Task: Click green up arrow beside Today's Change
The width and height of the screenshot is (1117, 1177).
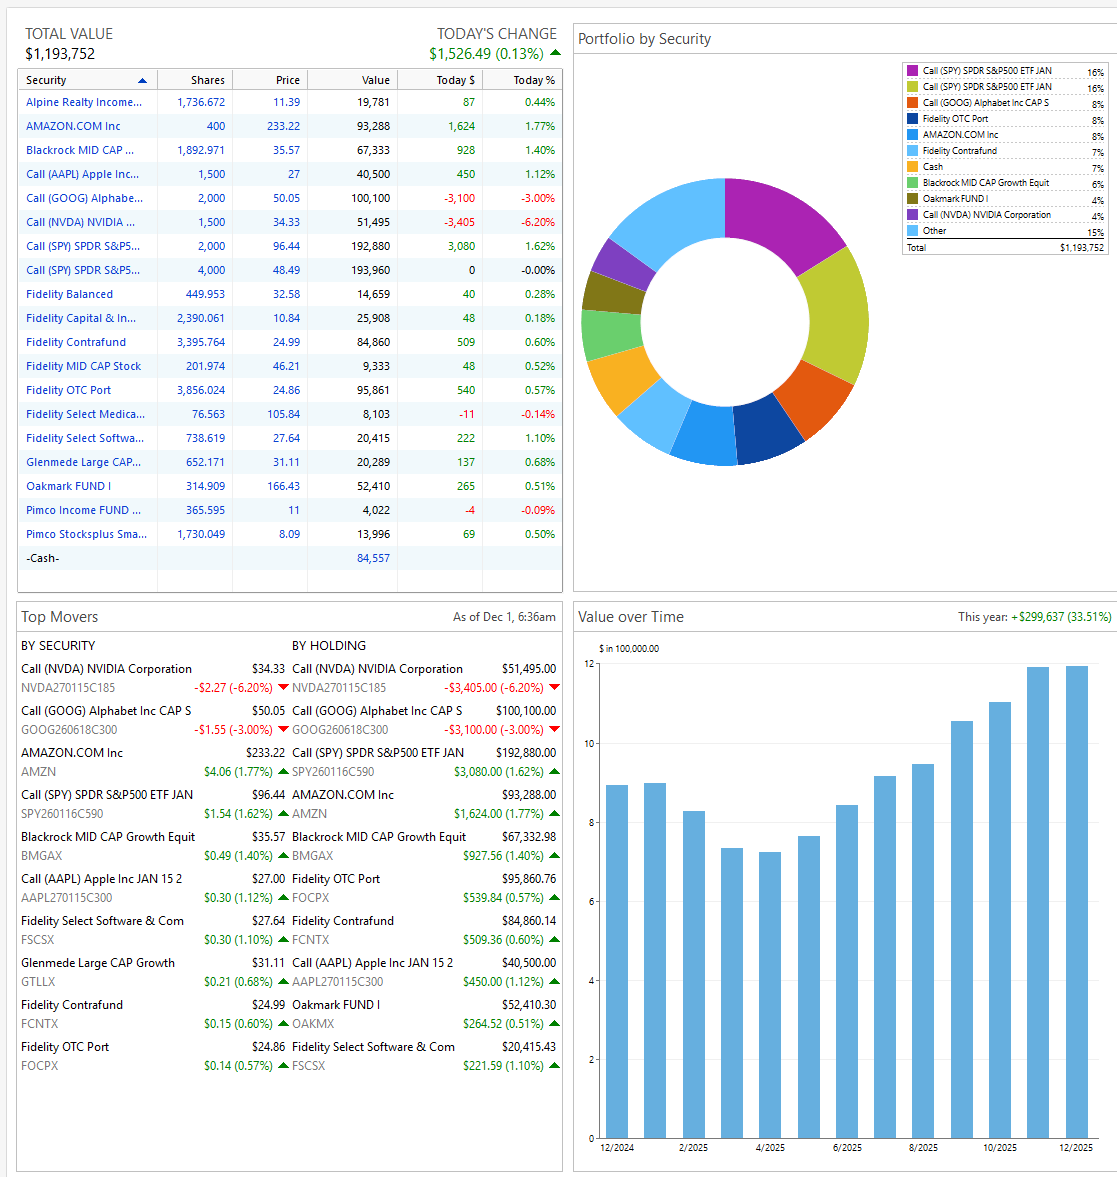Action: [x=555, y=53]
